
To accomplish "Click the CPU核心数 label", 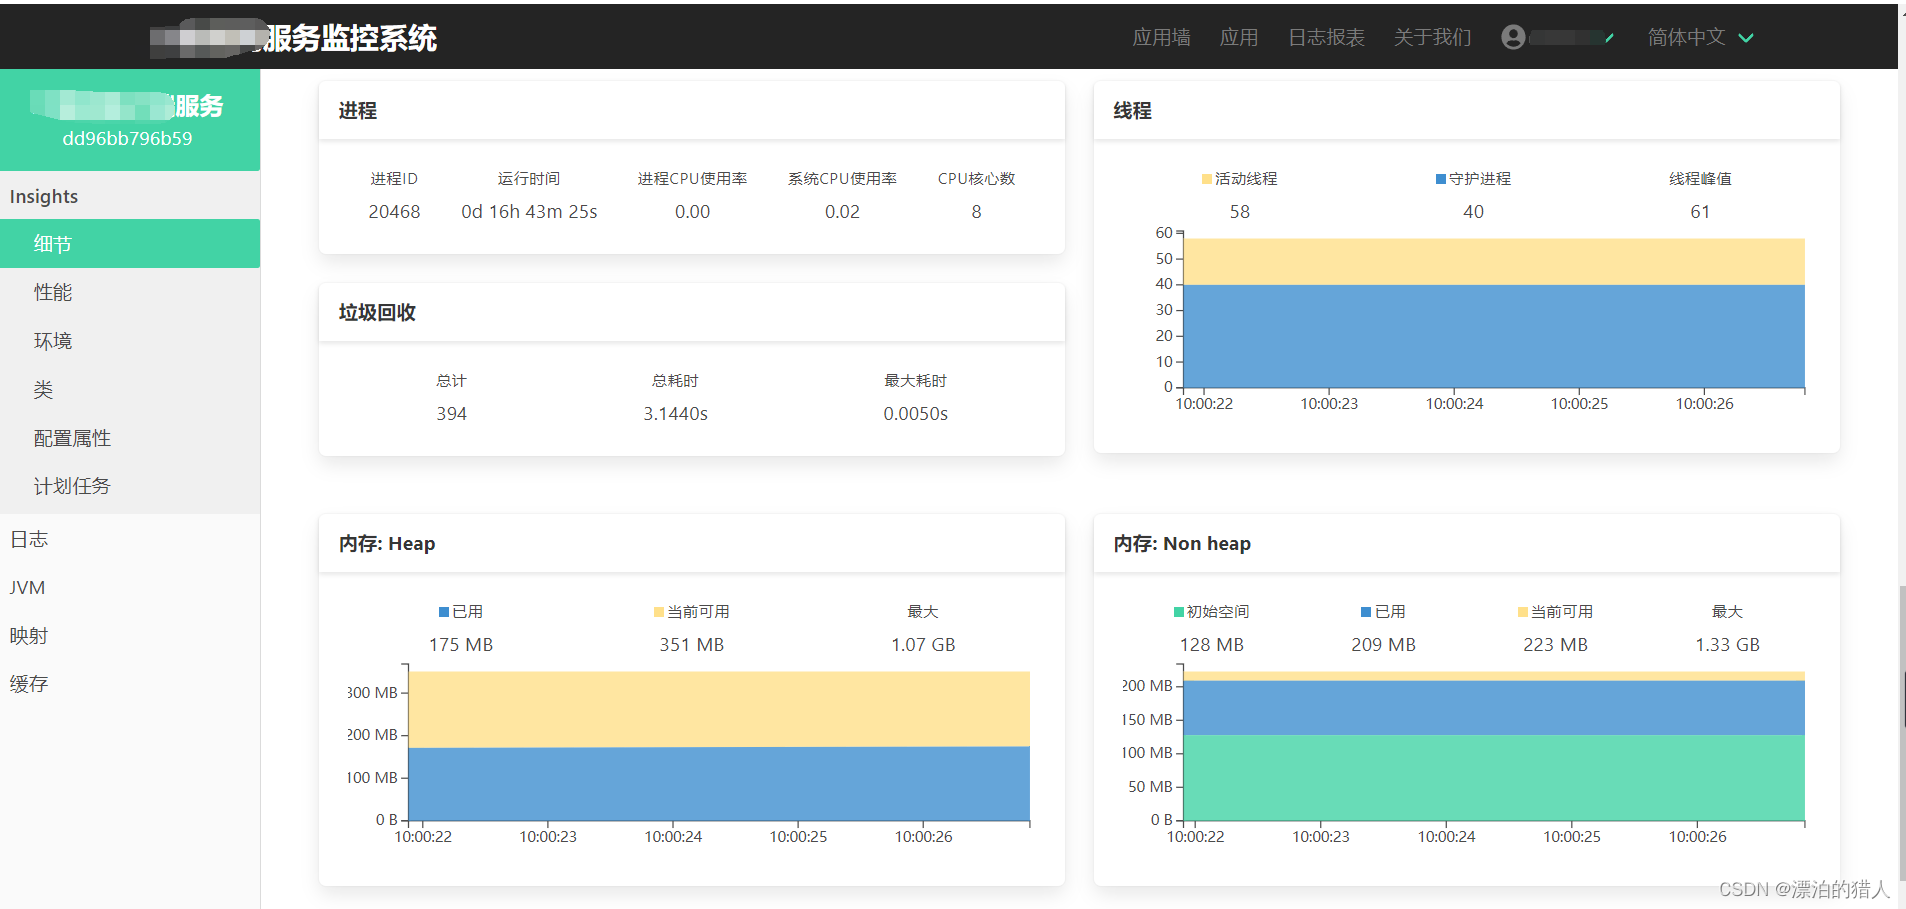I will coord(976,179).
